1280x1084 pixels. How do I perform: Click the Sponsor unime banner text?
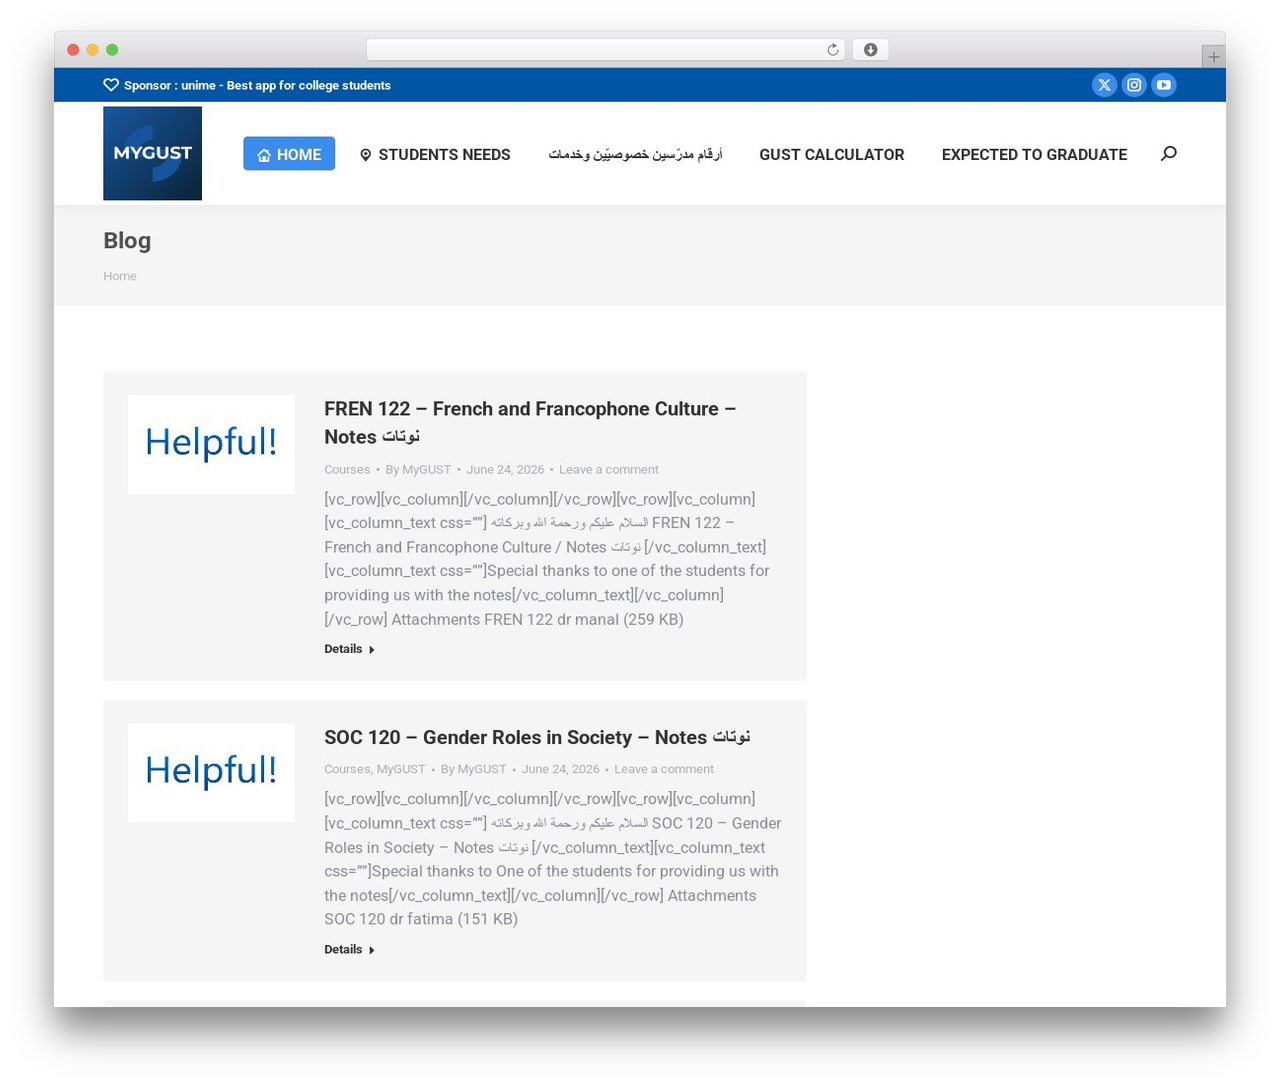[x=257, y=85]
